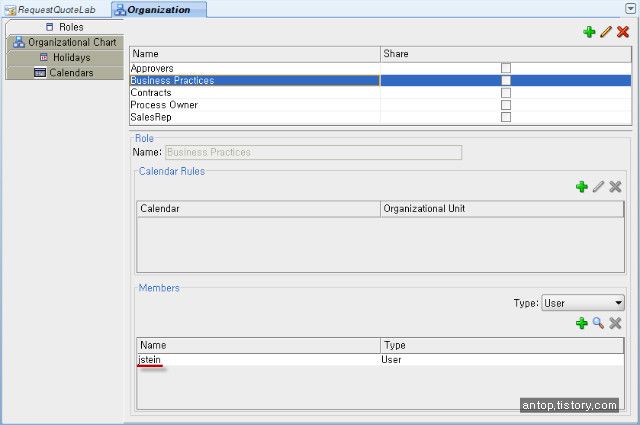Click the members Name column header
640x425 pixels.
(x=258, y=345)
